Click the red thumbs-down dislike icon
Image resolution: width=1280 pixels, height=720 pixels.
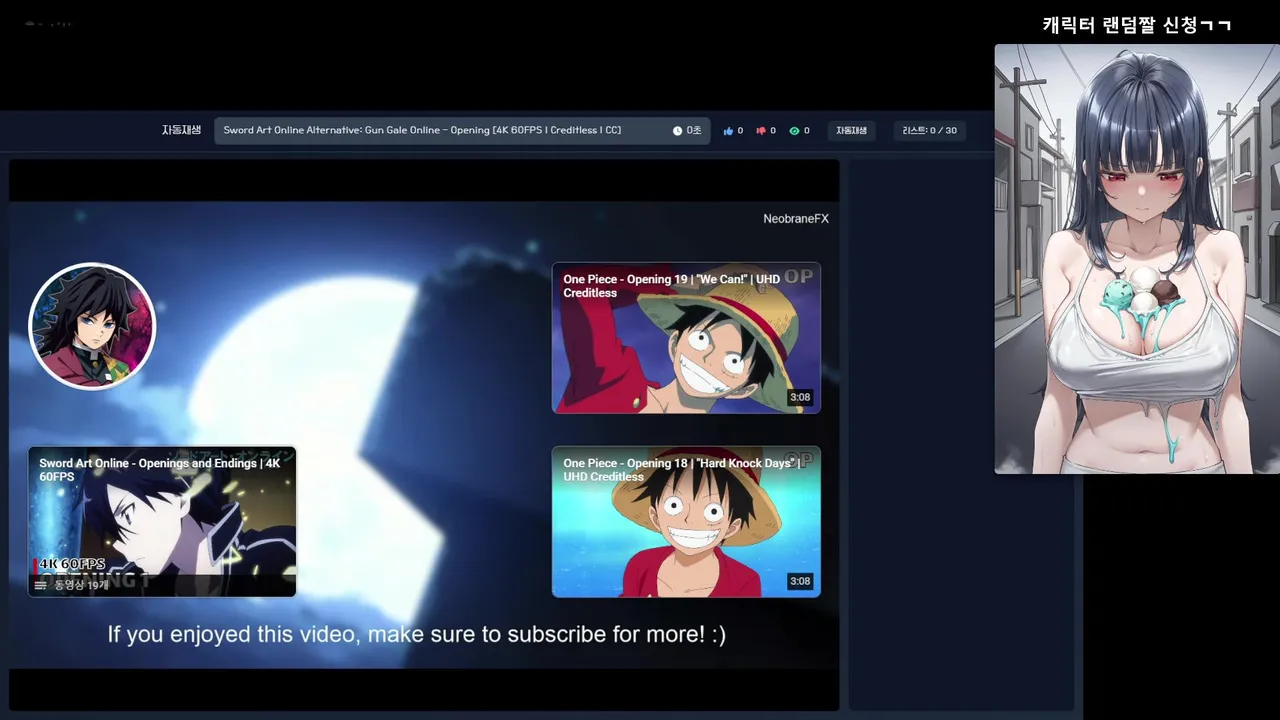point(761,131)
